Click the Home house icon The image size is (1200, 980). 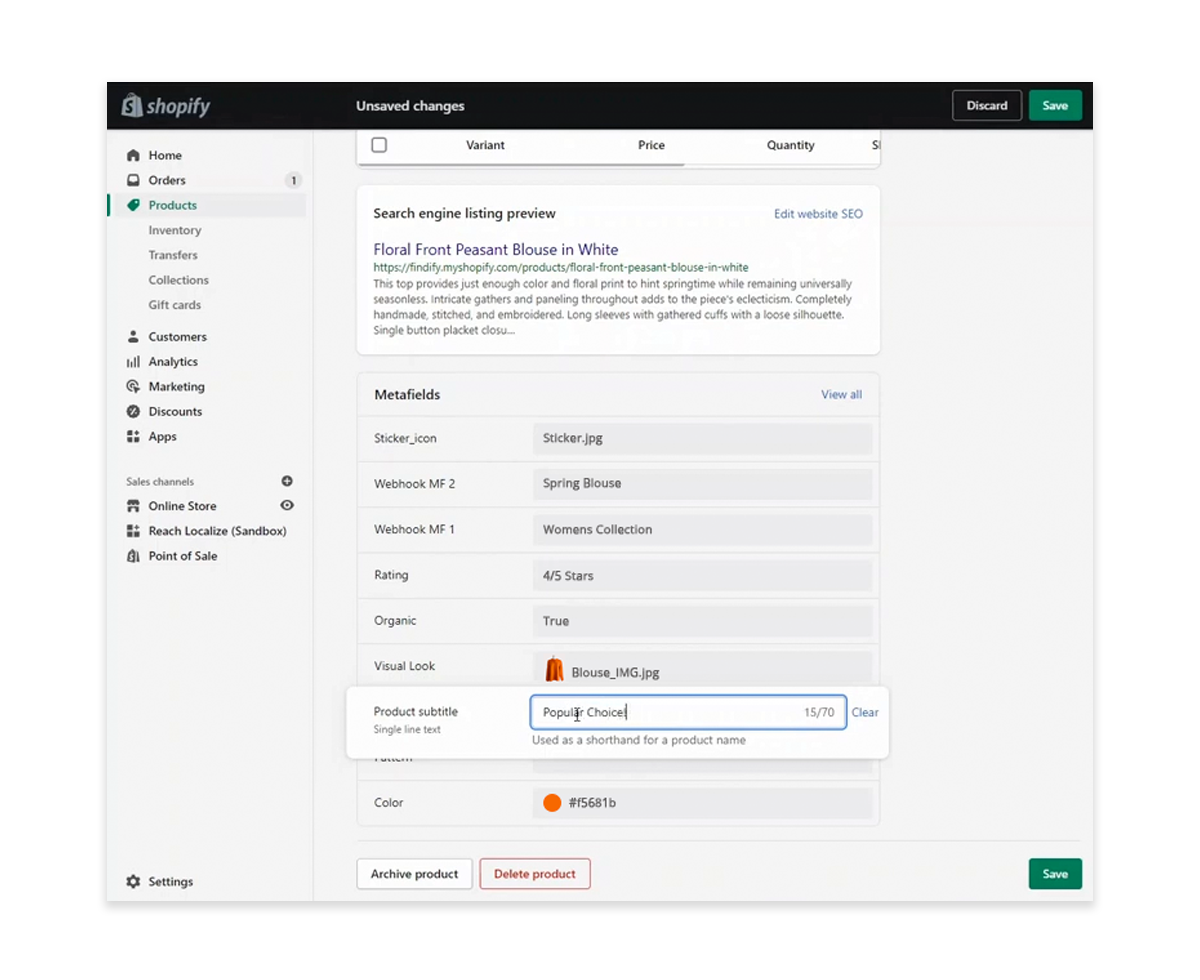pyautogui.click(x=133, y=155)
